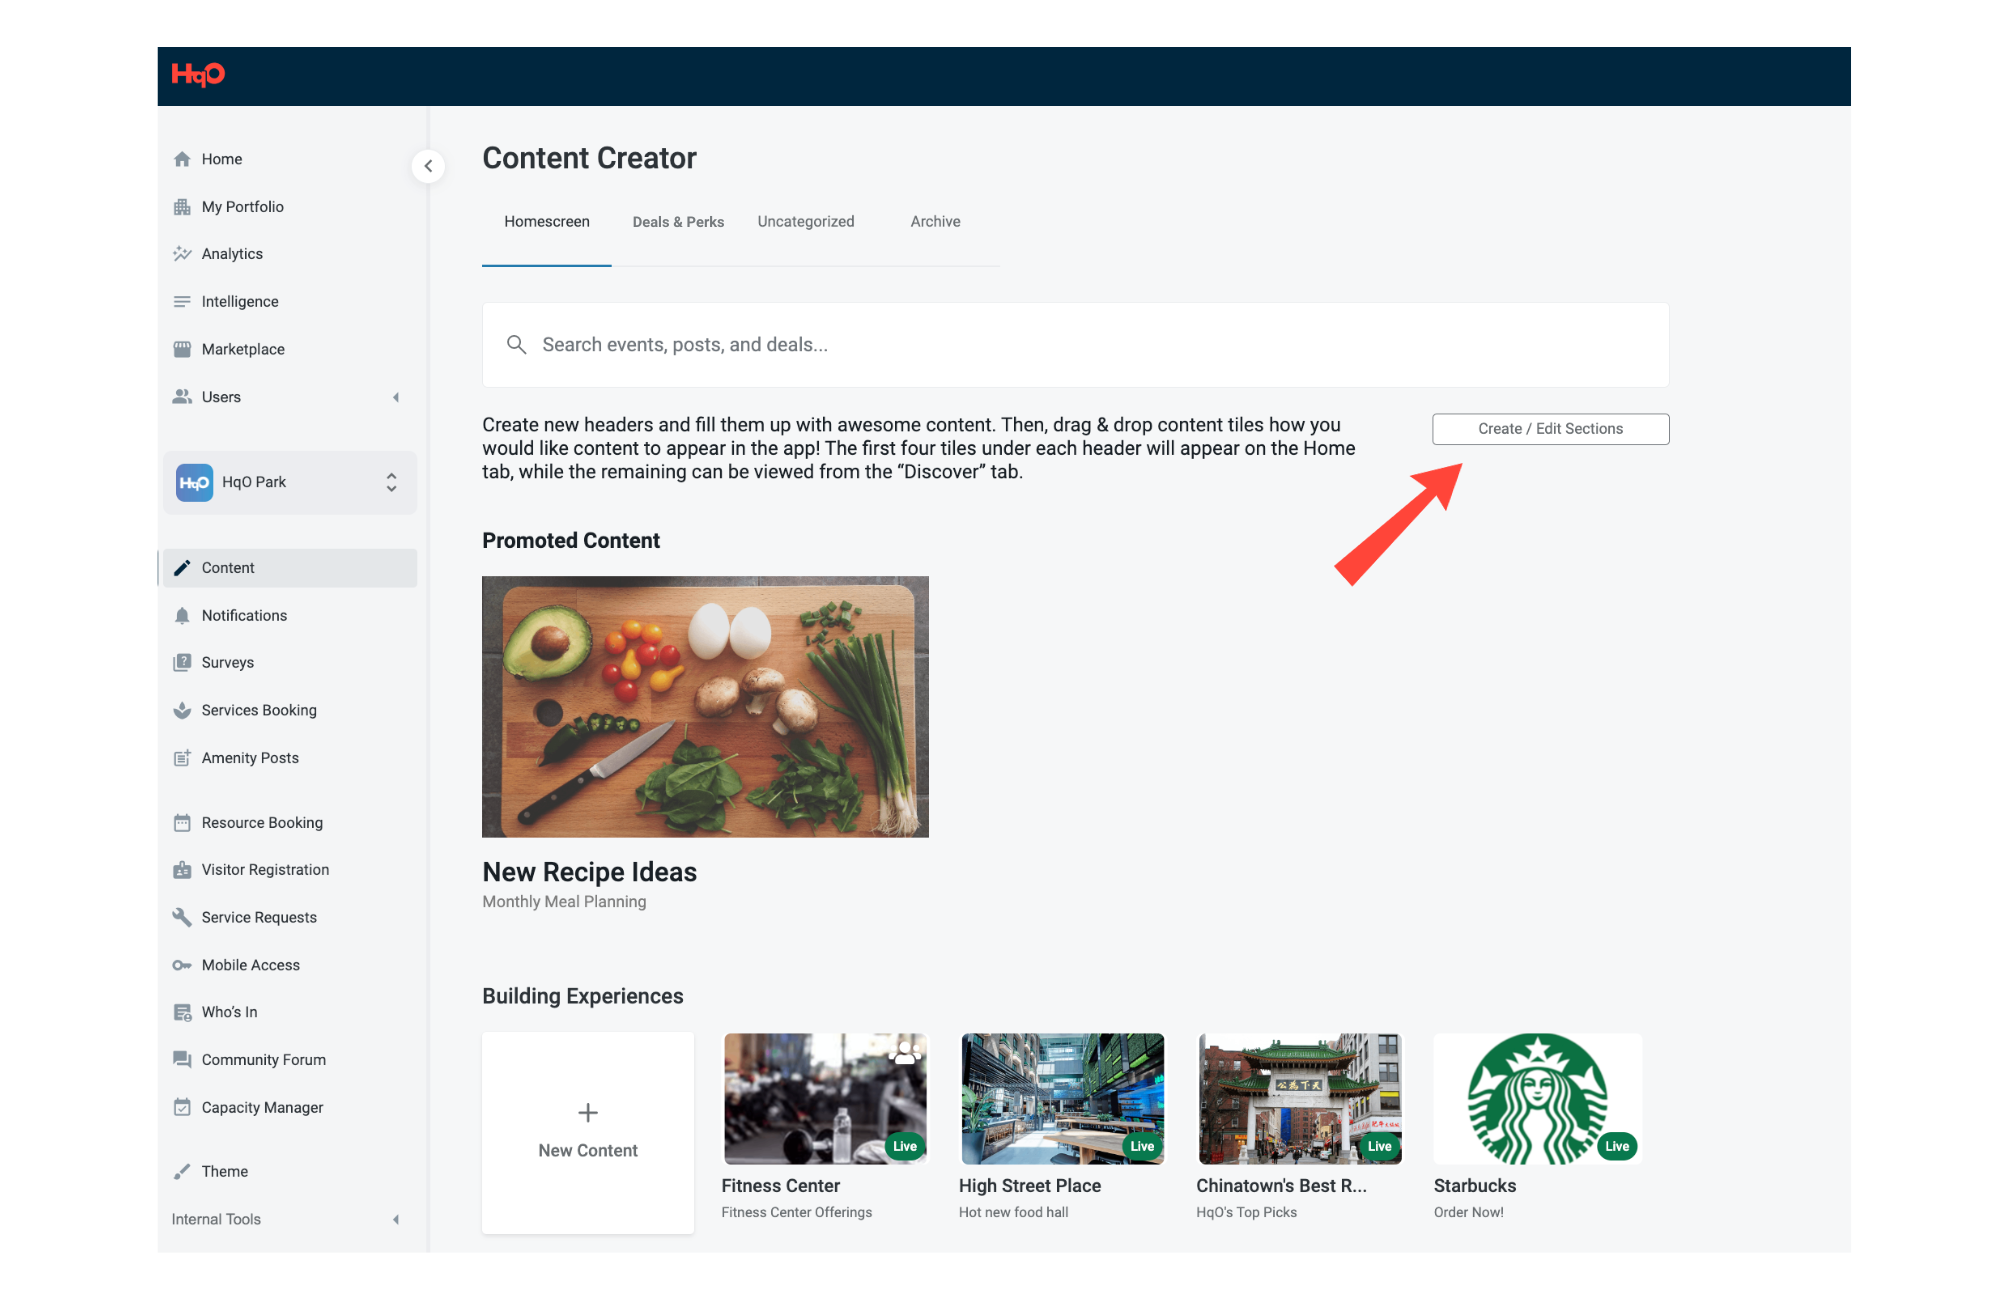Open the HqO Park building selector
Screen dimensions: 2000x1294
click(x=290, y=483)
